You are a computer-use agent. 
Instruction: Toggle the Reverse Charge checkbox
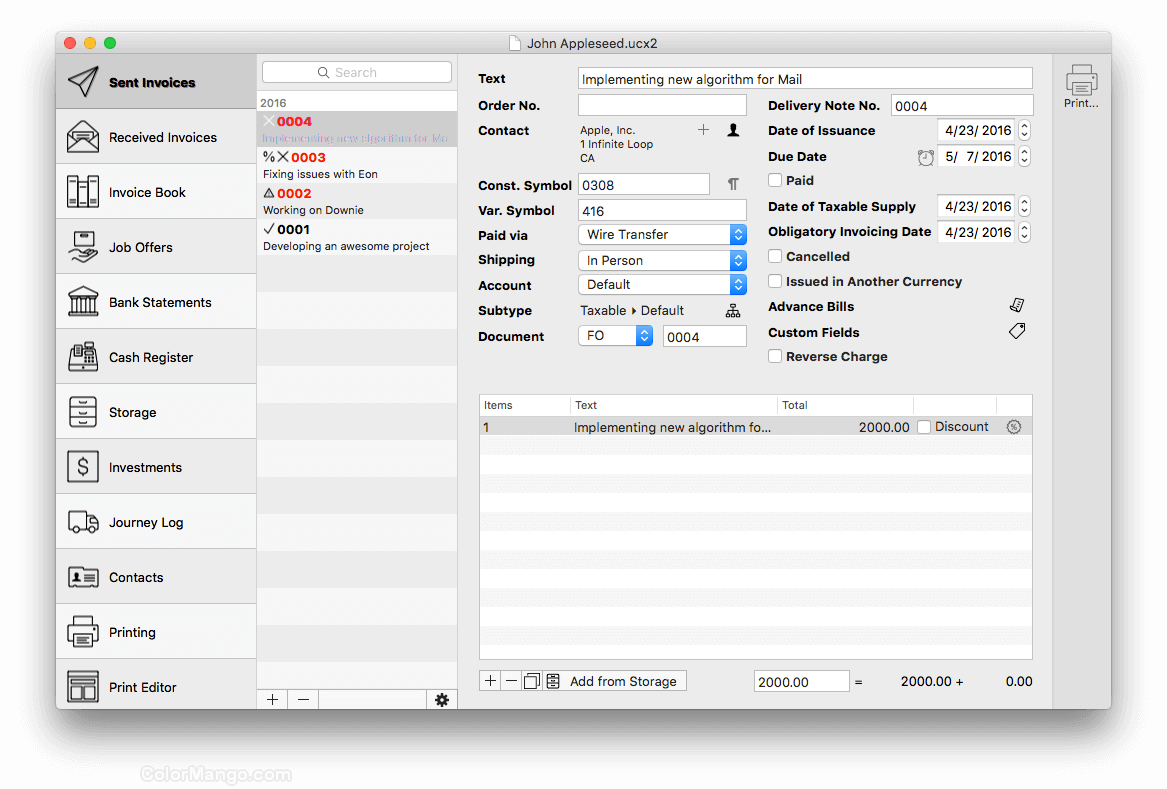[x=775, y=357]
